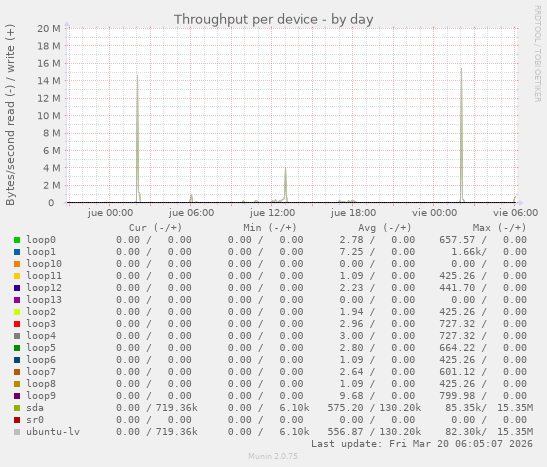The height and width of the screenshot is (467, 547).
Task: Click the 'jue 06:00' time axis label
Action: pos(191,213)
